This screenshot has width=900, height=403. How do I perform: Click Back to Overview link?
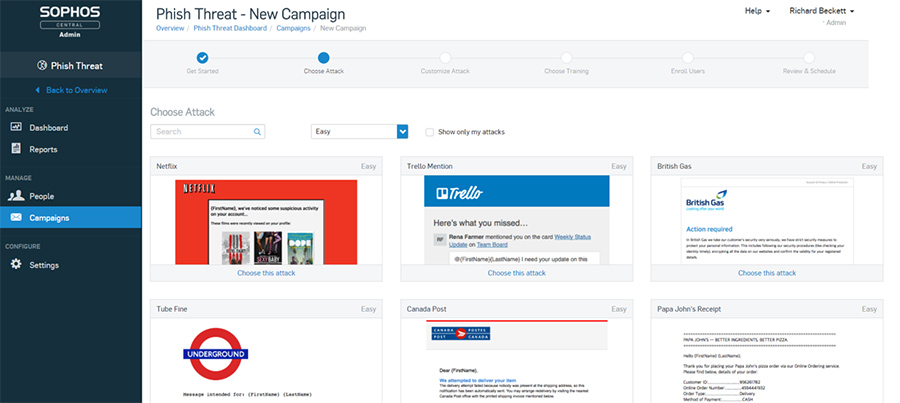coord(76,90)
